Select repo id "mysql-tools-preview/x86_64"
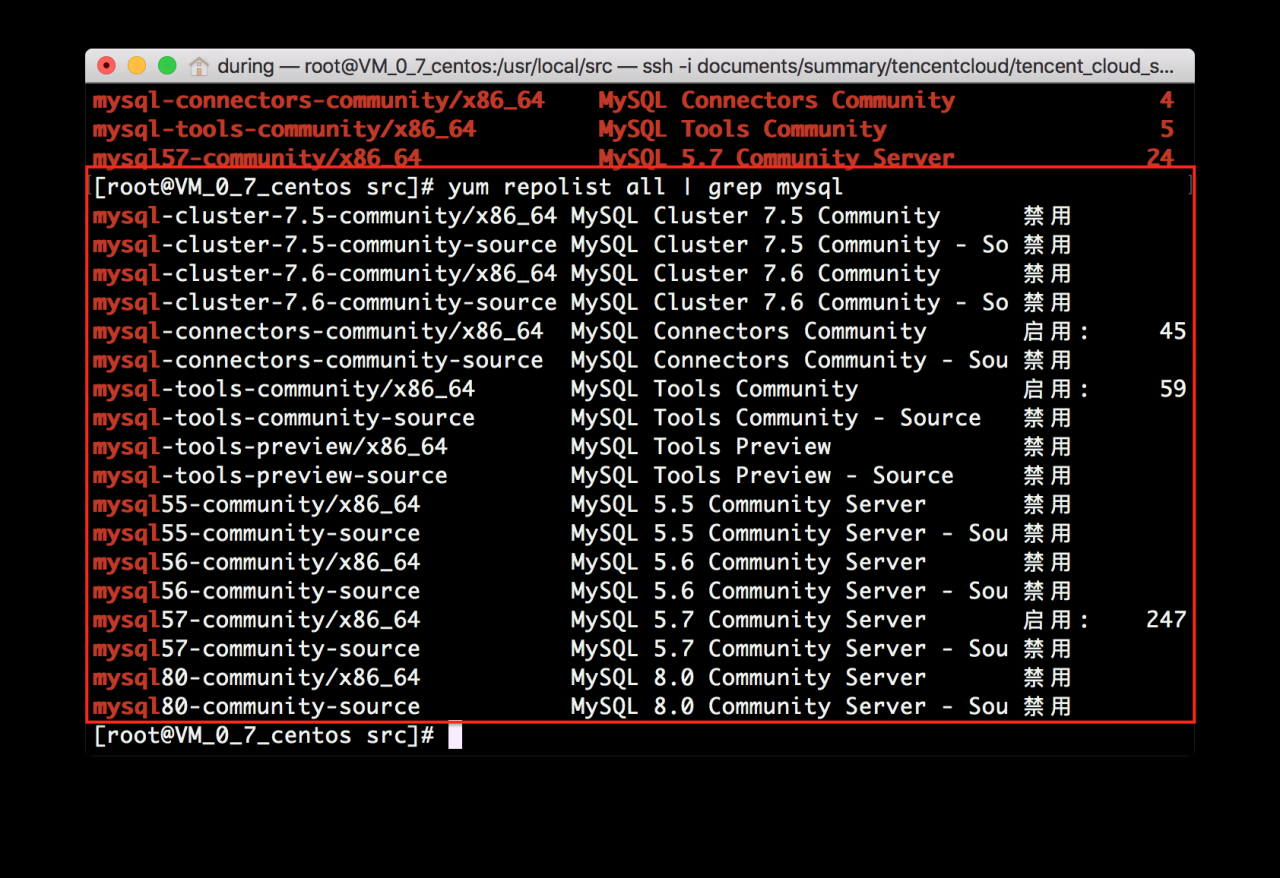 coord(270,447)
